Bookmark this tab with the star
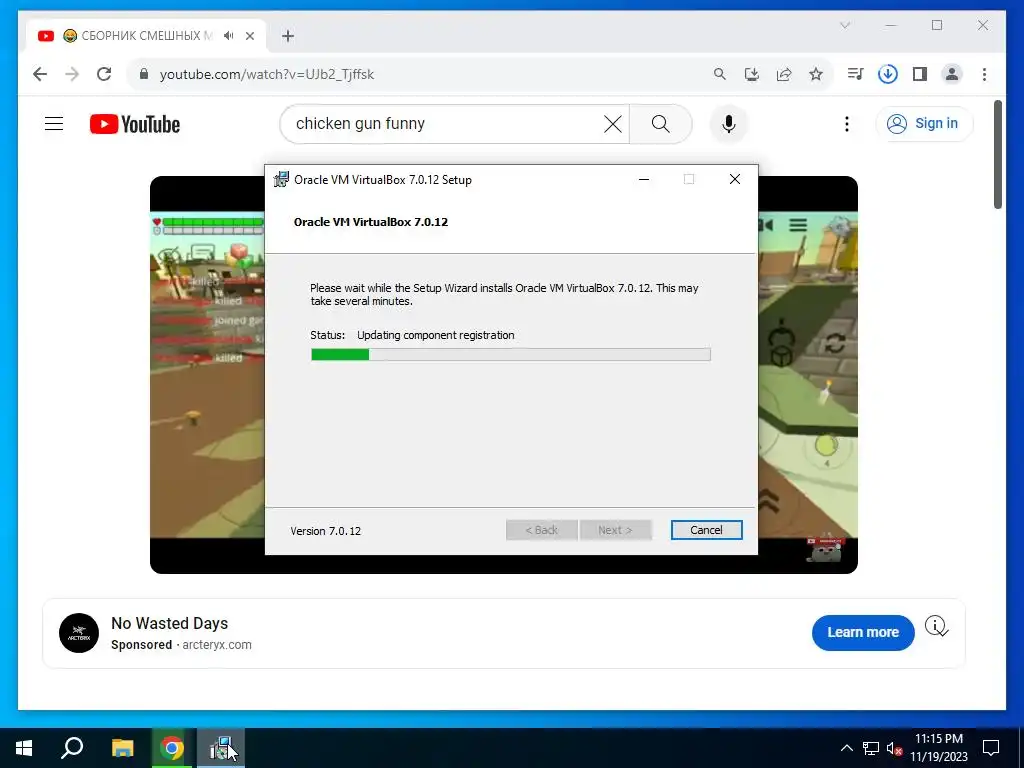 [816, 74]
